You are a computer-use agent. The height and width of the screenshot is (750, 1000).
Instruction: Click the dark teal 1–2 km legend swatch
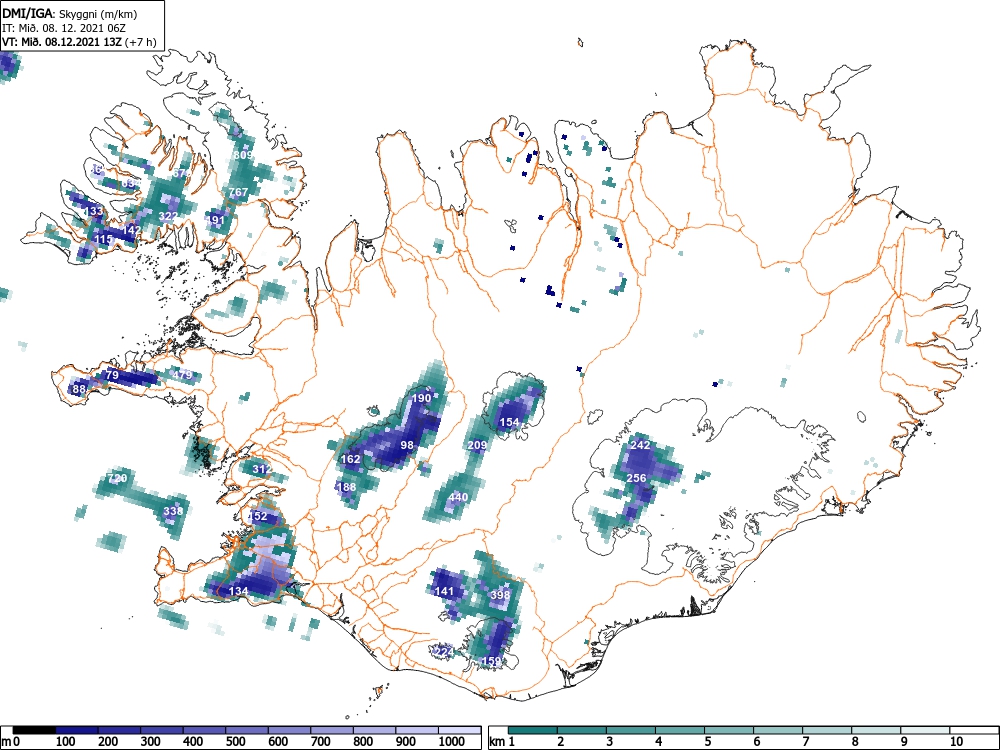tap(533, 730)
